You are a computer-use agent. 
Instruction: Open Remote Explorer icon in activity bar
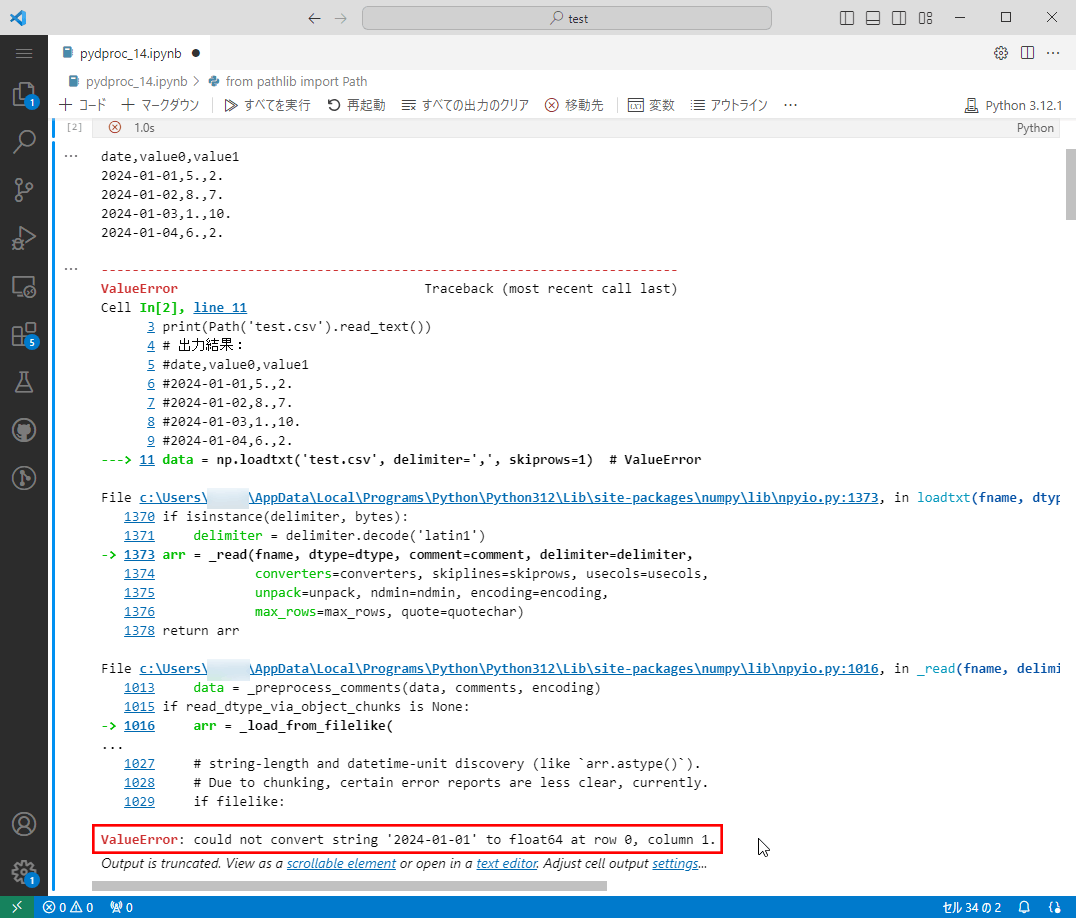(x=24, y=287)
